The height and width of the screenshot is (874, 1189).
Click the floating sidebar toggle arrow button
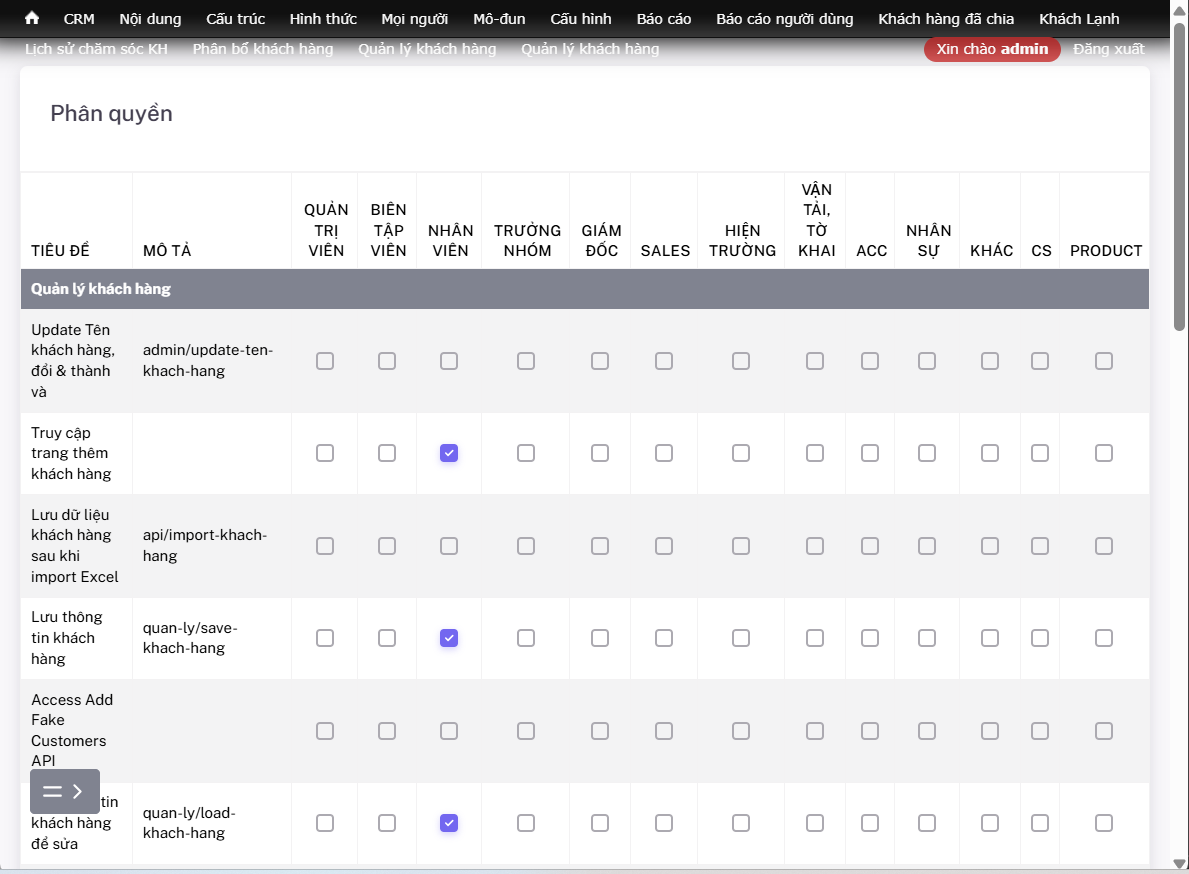tap(64, 791)
